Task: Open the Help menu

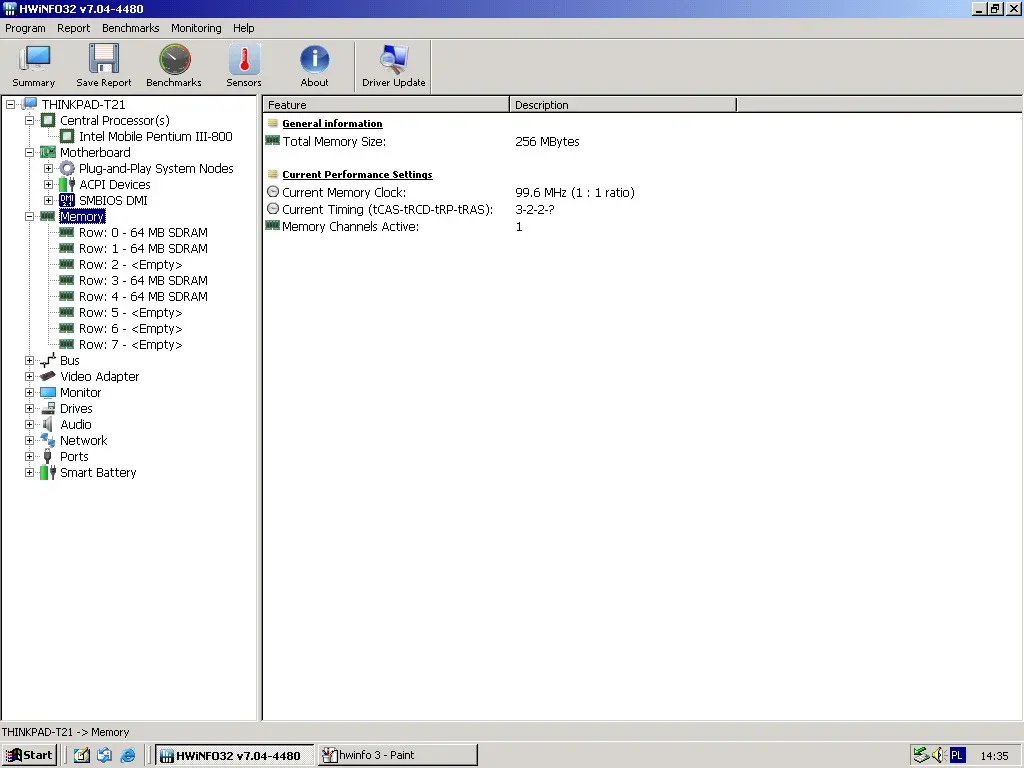Action: click(244, 28)
